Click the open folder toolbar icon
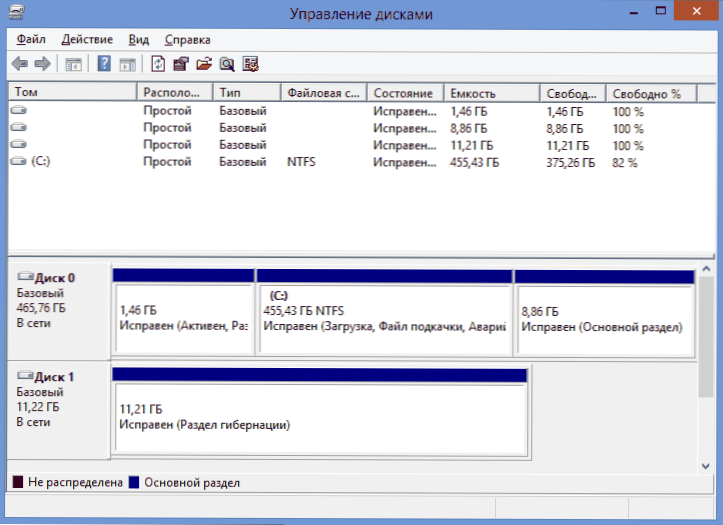The image size is (723, 525). (204, 64)
